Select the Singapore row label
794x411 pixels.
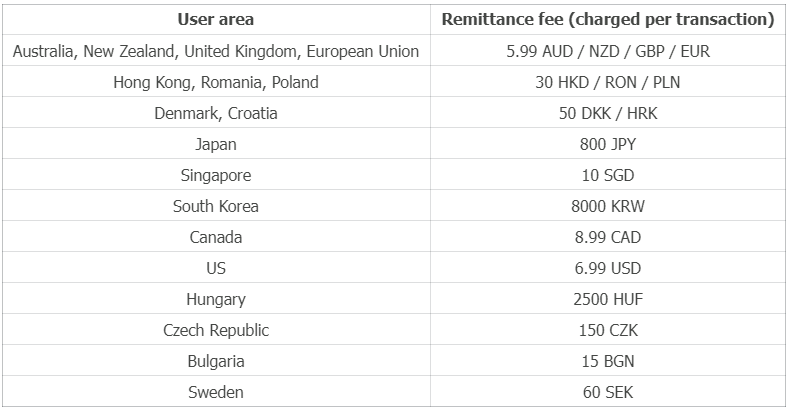[215, 175]
